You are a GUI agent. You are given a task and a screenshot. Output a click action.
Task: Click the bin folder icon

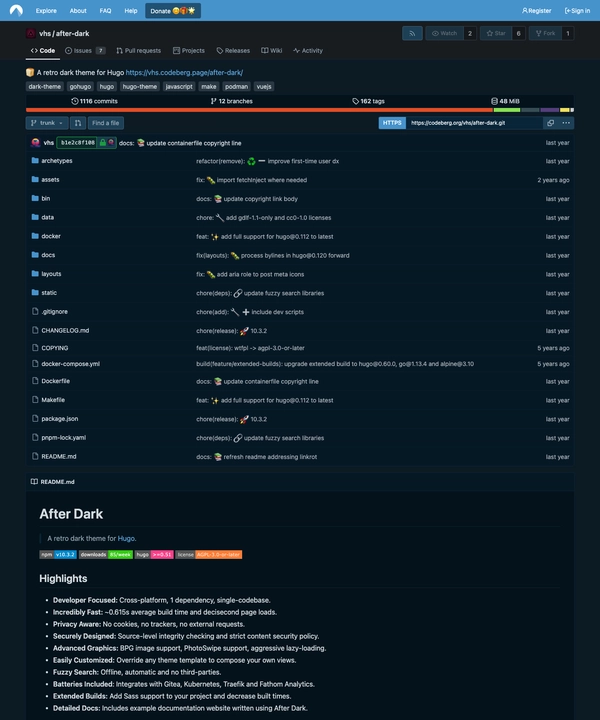(35, 198)
